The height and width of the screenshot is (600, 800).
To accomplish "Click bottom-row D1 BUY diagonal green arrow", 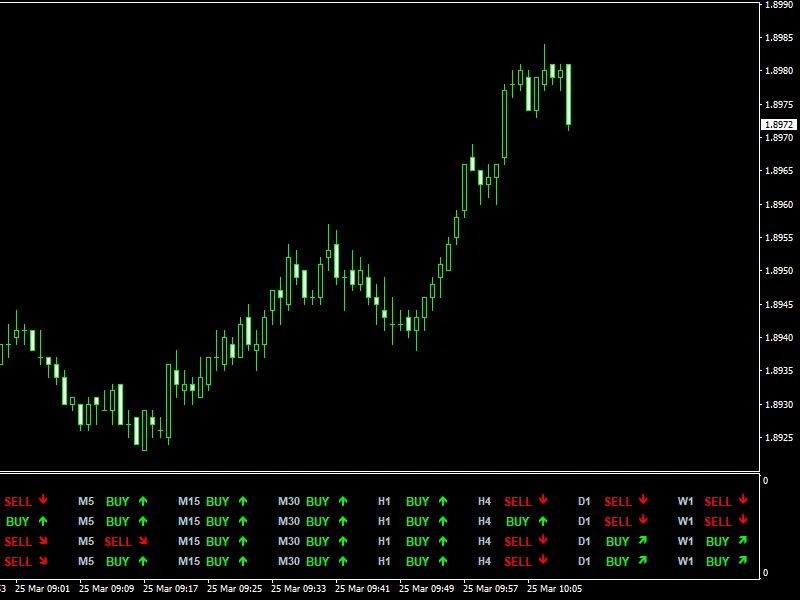I will [x=643, y=560].
